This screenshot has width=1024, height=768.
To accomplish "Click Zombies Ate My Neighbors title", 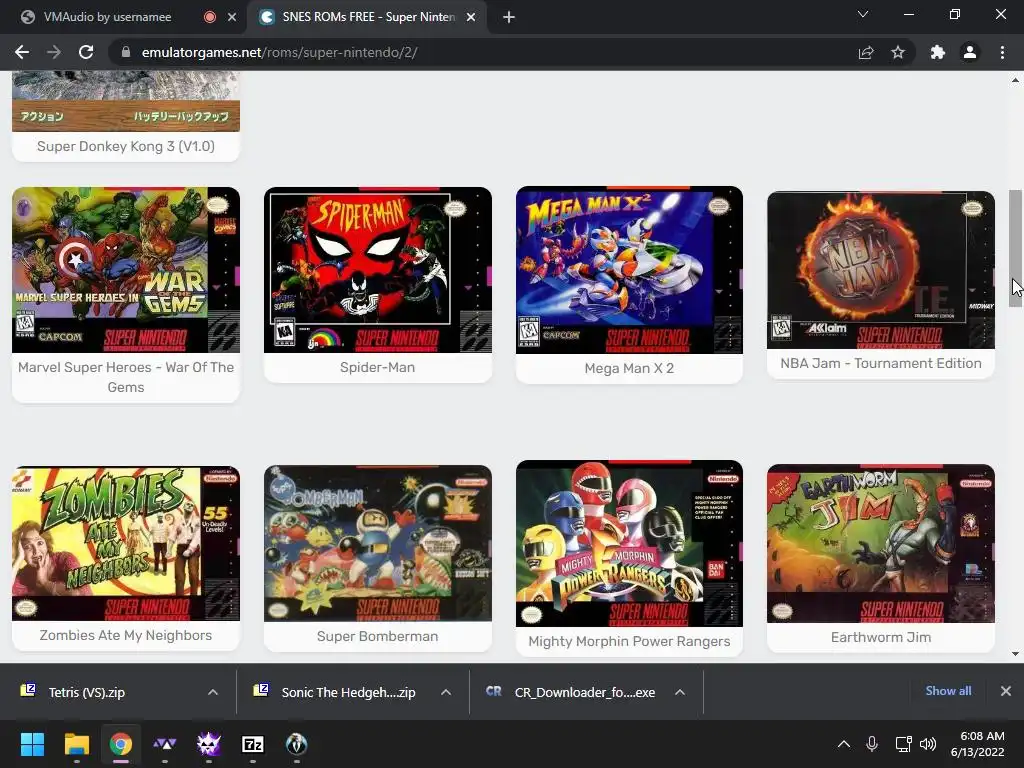I will pyautogui.click(x=126, y=635).
